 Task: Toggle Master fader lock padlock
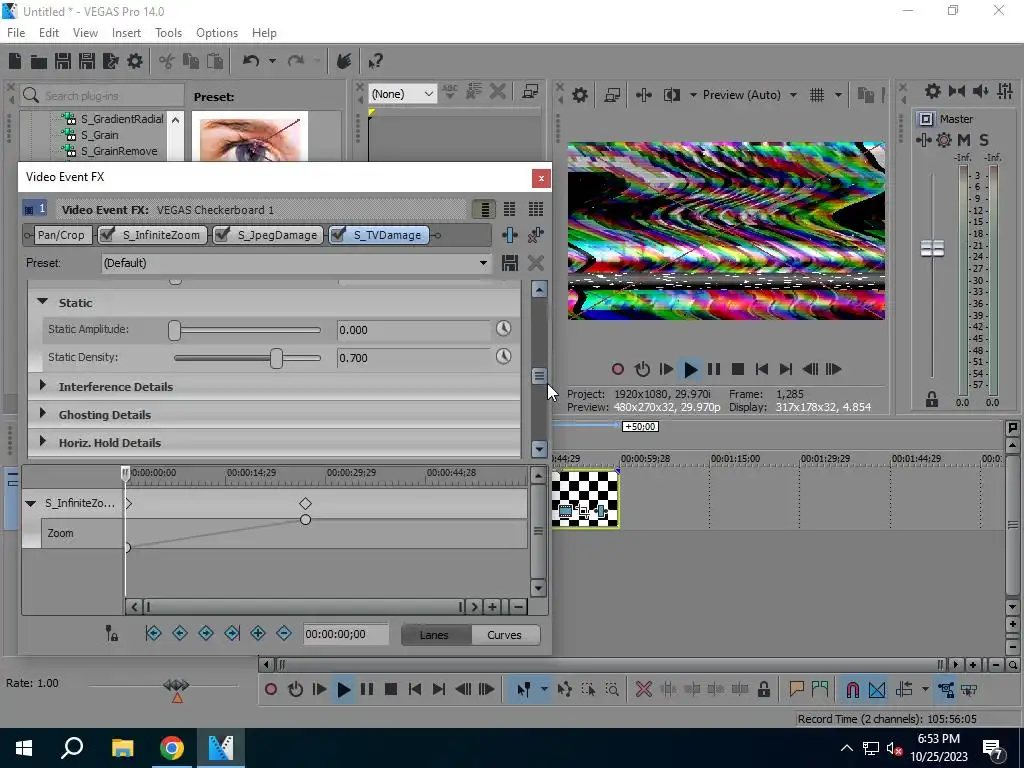click(x=932, y=400)
